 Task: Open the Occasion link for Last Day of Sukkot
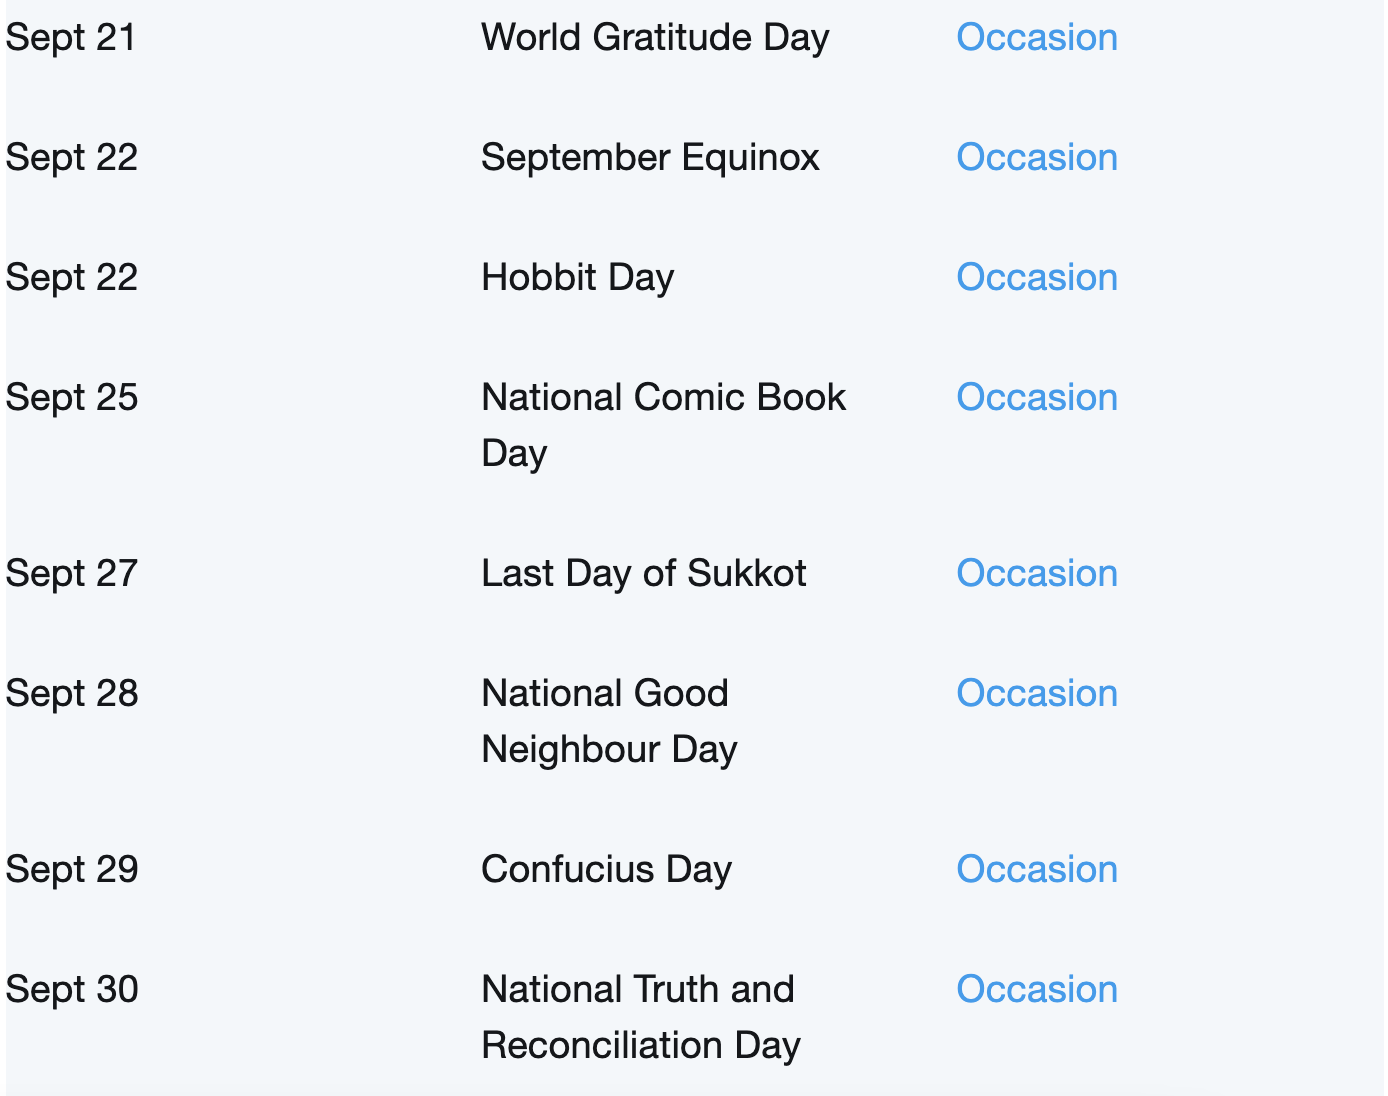point(1037,574)
